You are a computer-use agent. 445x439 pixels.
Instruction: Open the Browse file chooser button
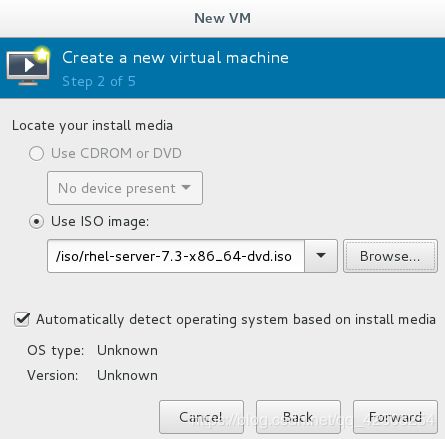[x=390, y=256]
